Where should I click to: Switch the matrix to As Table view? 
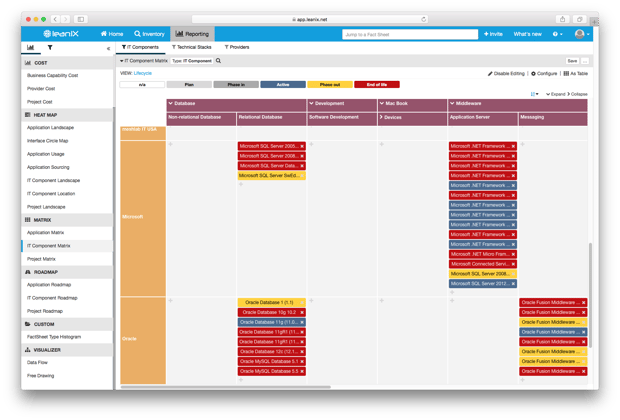click(x=575, y=74)
